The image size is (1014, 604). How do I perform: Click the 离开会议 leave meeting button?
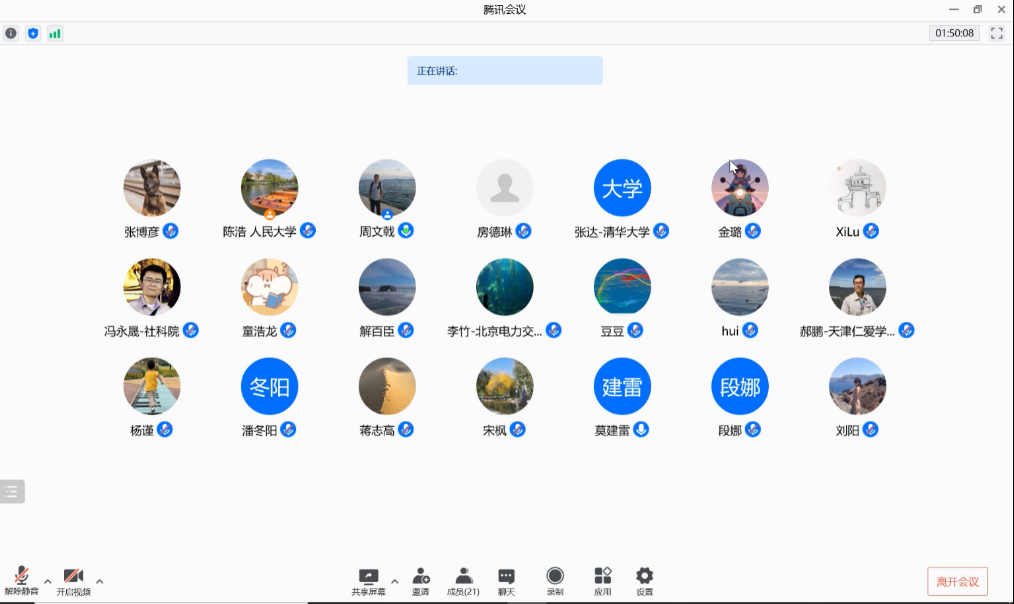point(957,581)
